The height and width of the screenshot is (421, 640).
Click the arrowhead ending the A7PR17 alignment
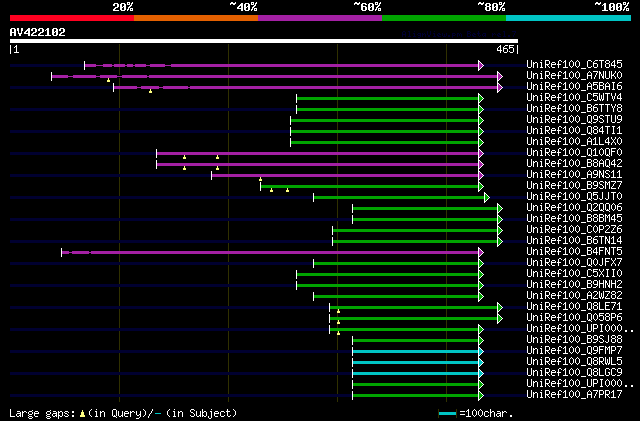pyautogui.click(x=481, y=396)
